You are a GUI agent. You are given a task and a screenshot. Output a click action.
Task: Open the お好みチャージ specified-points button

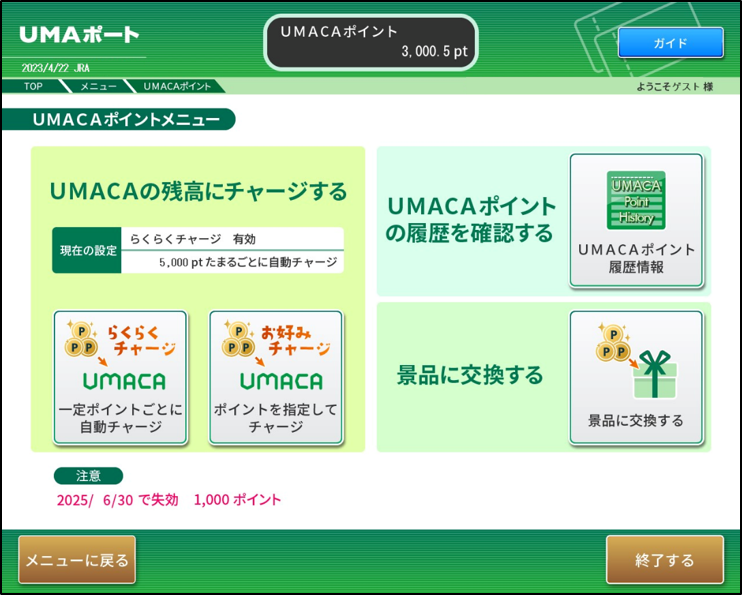coord(276,377)
